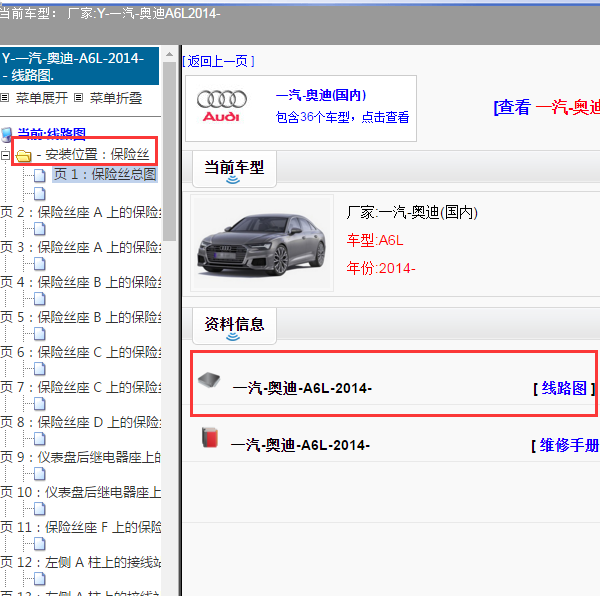Click the Y-一汽-奥迪-A6L-2014-线路图 panel header
The width and height of the screenshot is (600, 596).
point(79,66)
